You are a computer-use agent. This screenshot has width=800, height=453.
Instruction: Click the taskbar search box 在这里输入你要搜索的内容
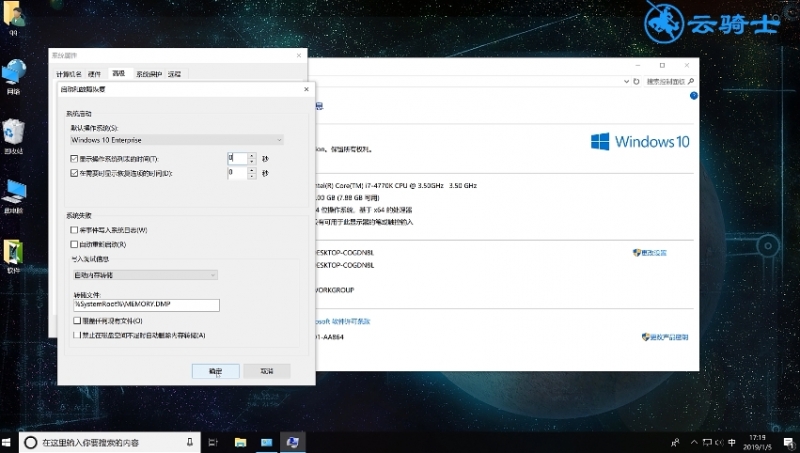tap(109, 442)
